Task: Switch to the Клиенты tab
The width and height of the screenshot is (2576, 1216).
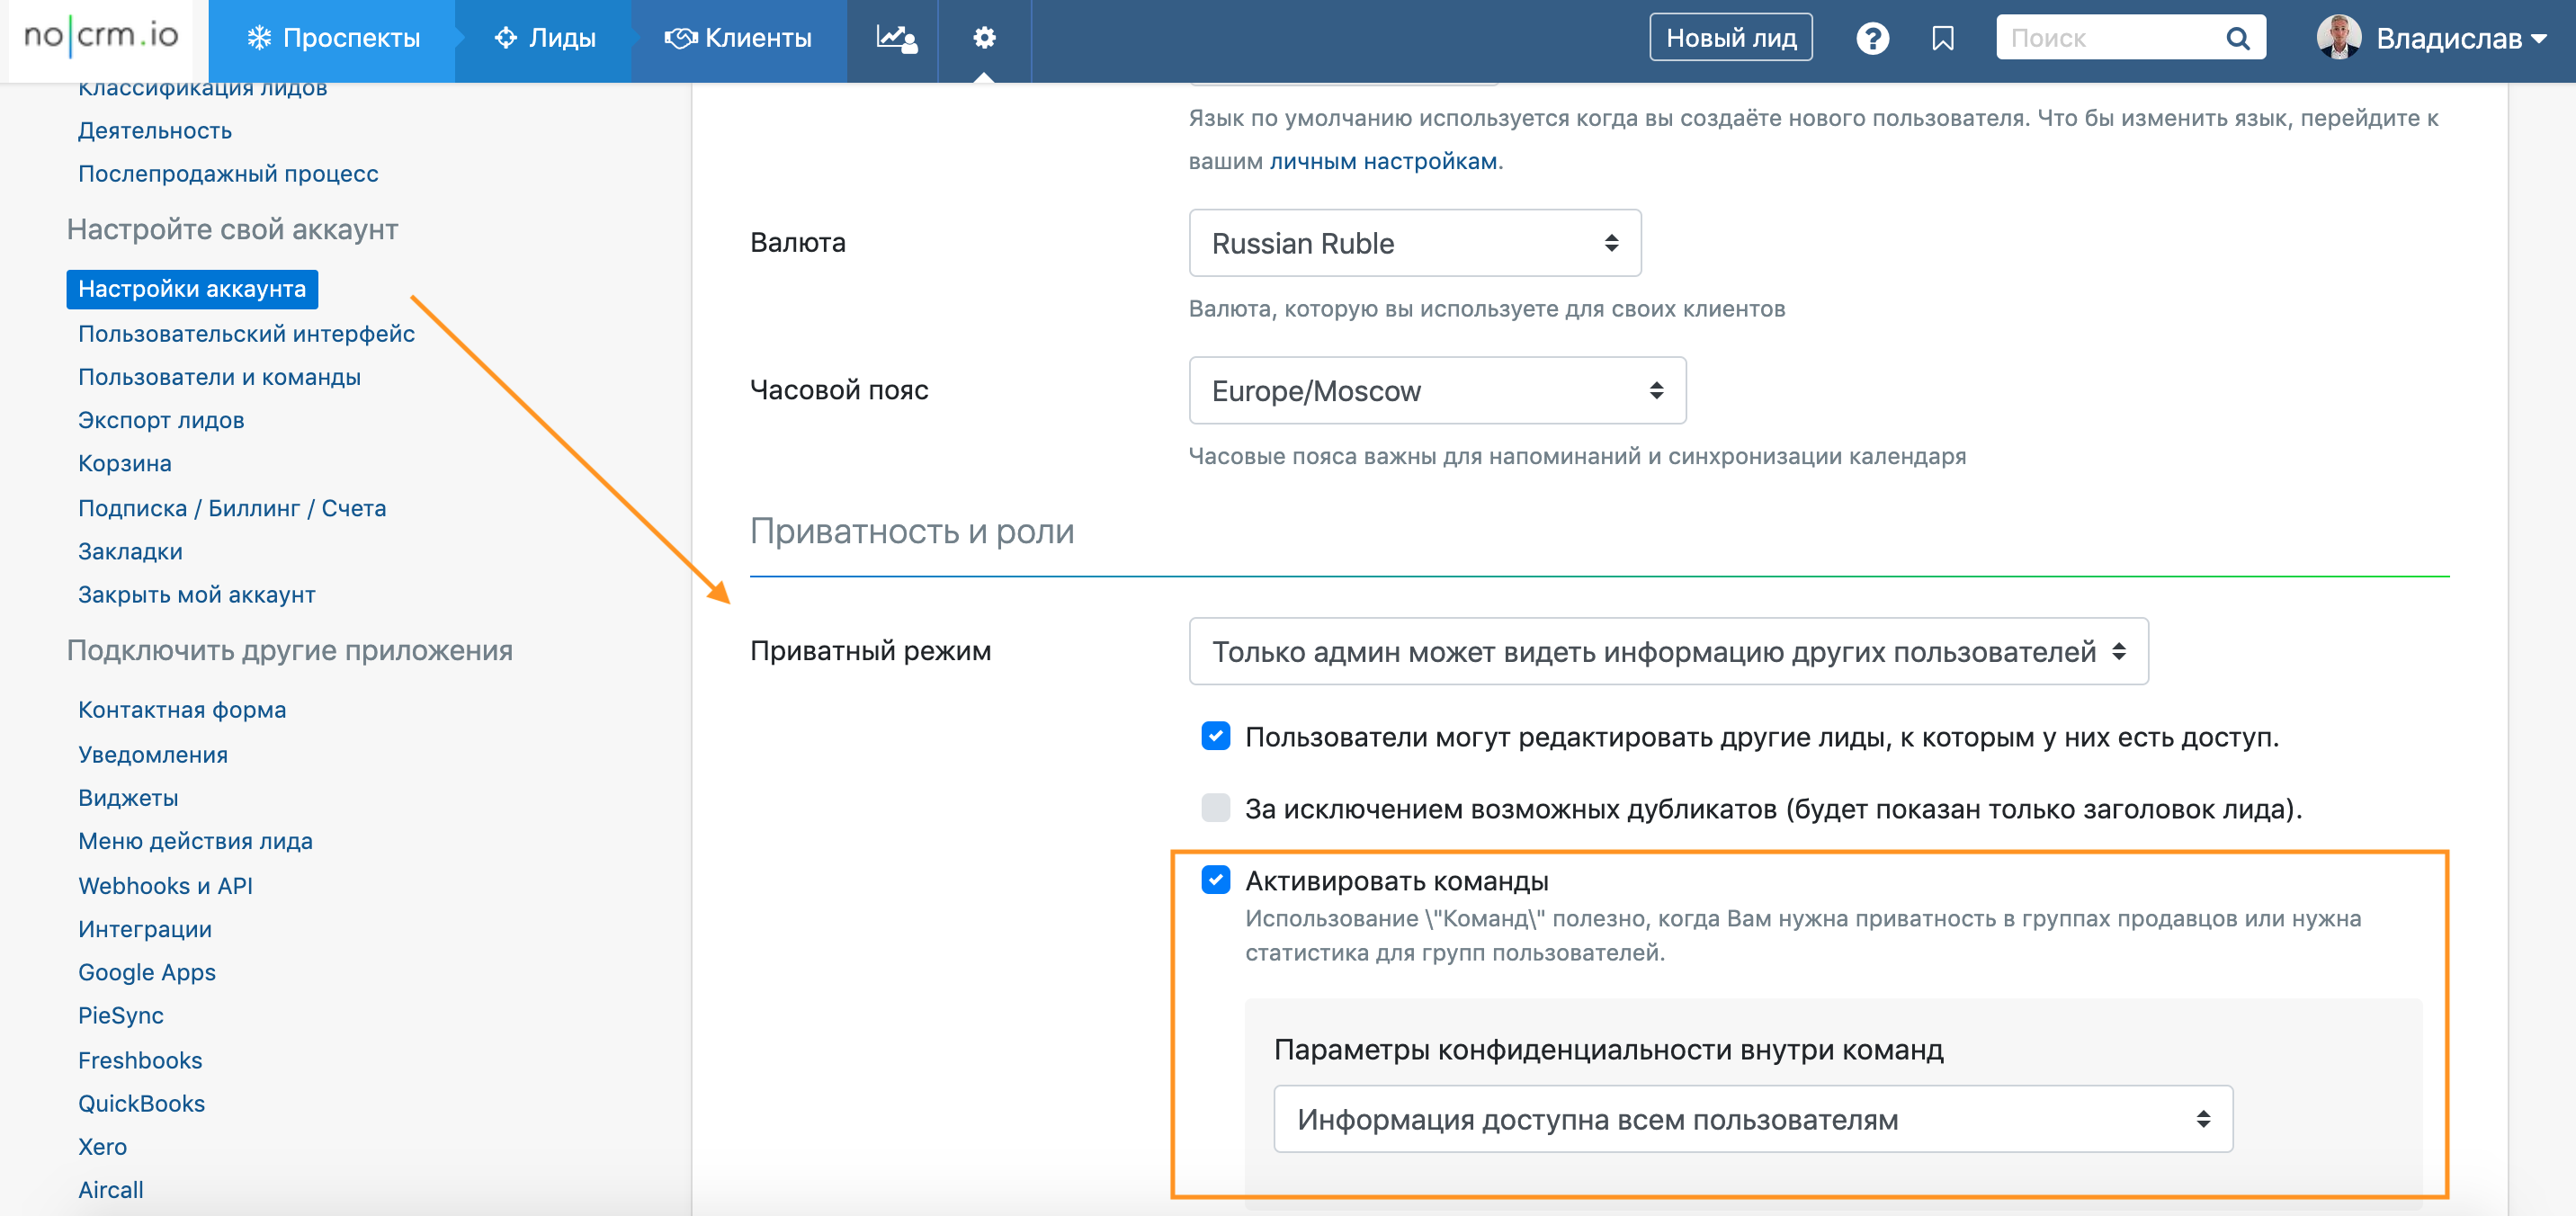Action: 739,38
